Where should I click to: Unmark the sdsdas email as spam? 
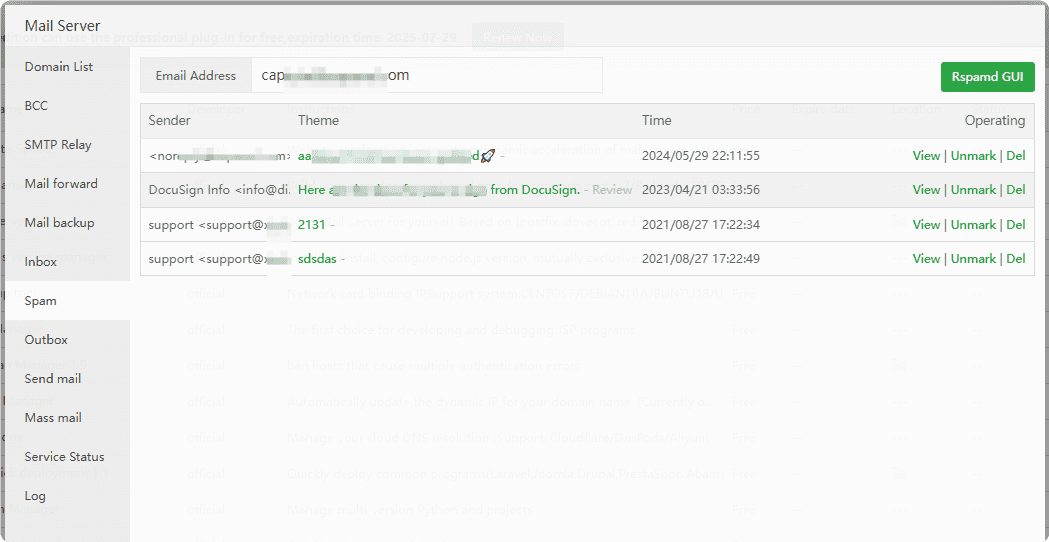coord(973,258)
